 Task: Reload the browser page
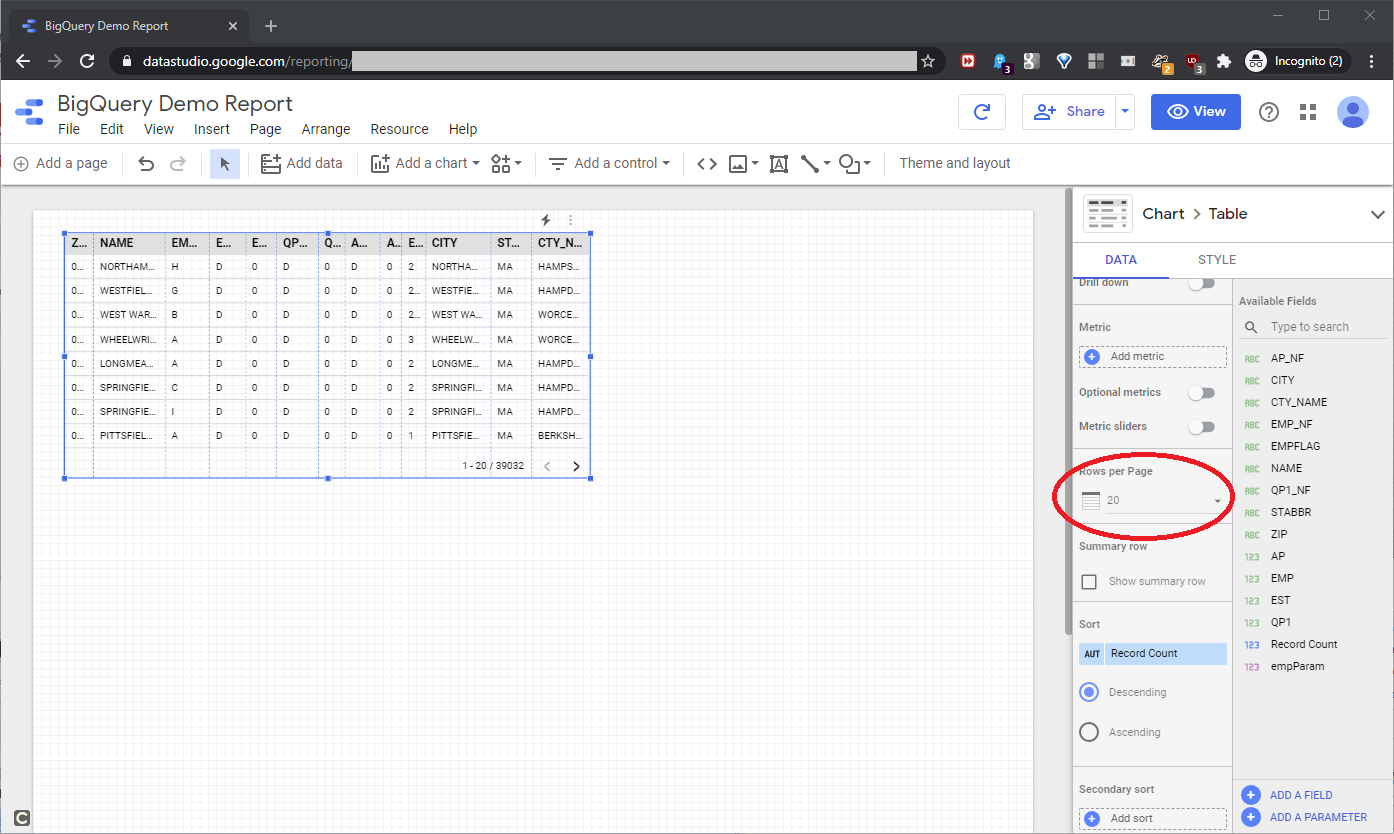click(87, 61)
